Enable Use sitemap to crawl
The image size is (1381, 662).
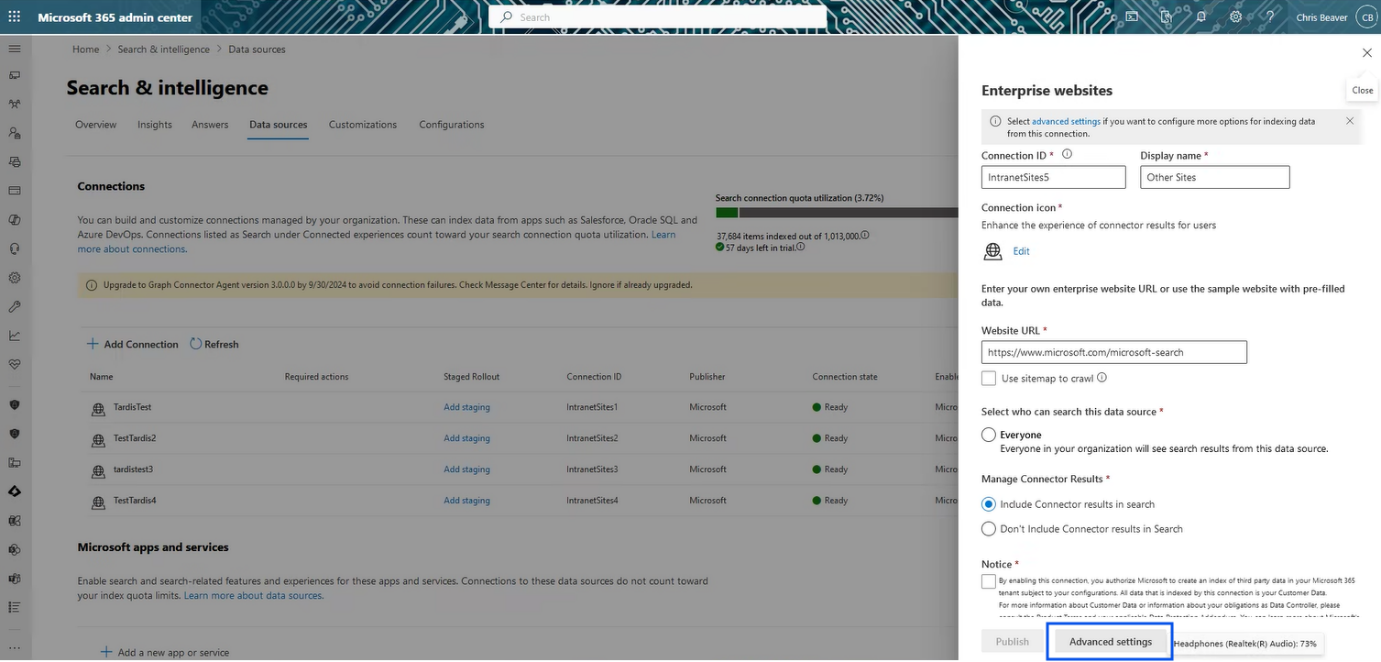[989, 378]
